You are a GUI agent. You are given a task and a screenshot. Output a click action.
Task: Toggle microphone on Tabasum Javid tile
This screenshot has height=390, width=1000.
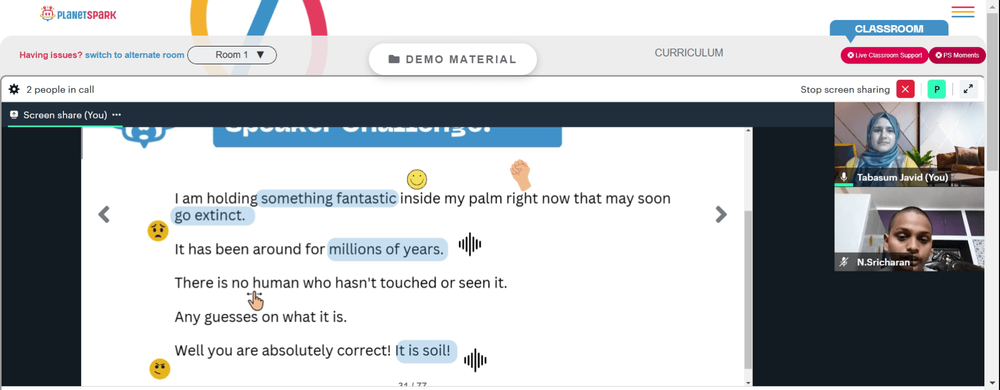[x=844, y=177]
